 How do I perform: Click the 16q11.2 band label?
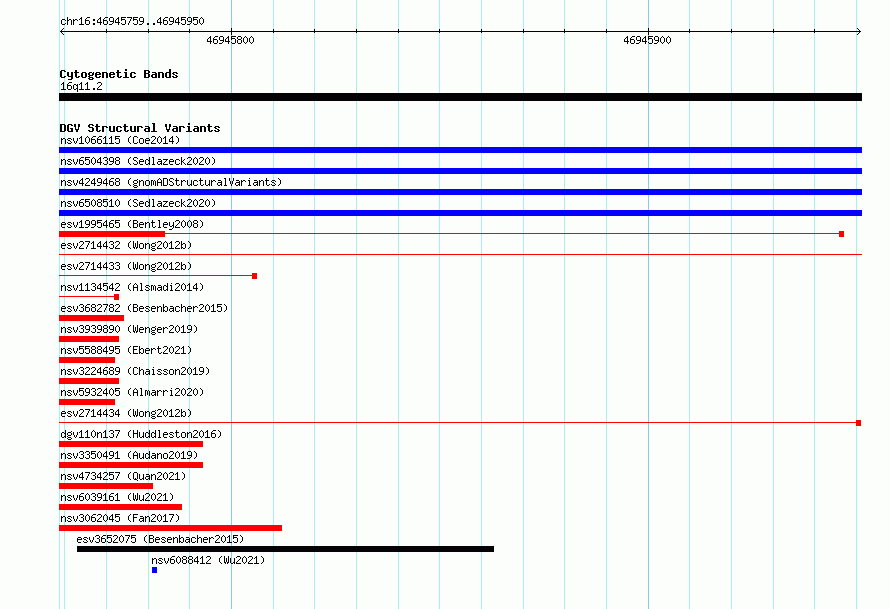click(x=81, y=86)
